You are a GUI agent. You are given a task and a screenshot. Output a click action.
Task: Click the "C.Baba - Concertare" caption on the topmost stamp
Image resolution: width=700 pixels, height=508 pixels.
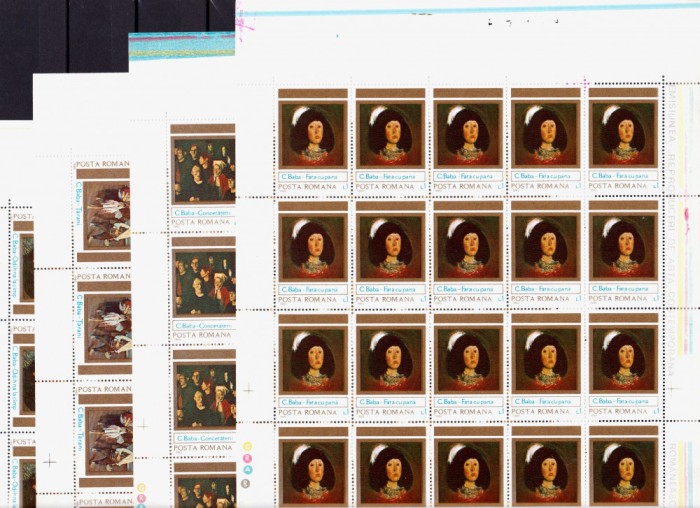pyautogui.click(x=201, y=212)
